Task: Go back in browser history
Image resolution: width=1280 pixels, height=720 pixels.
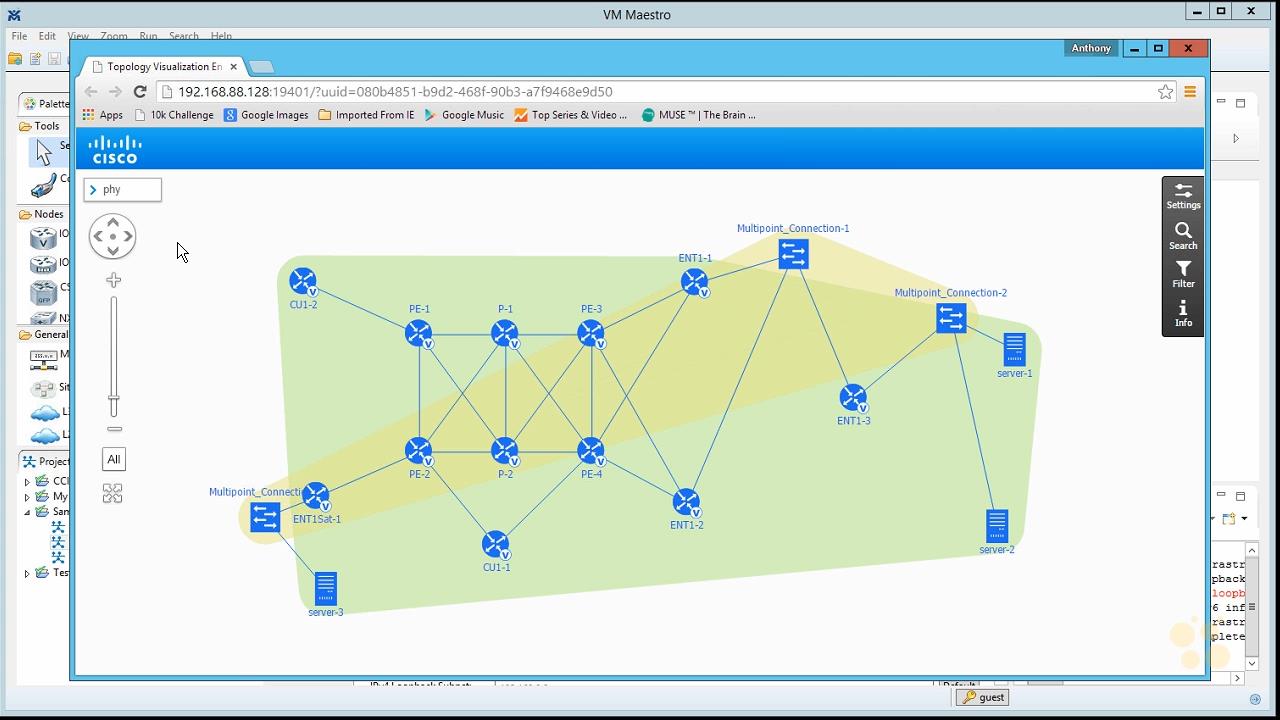Action: pyautogui.click(x=91, y=92)
